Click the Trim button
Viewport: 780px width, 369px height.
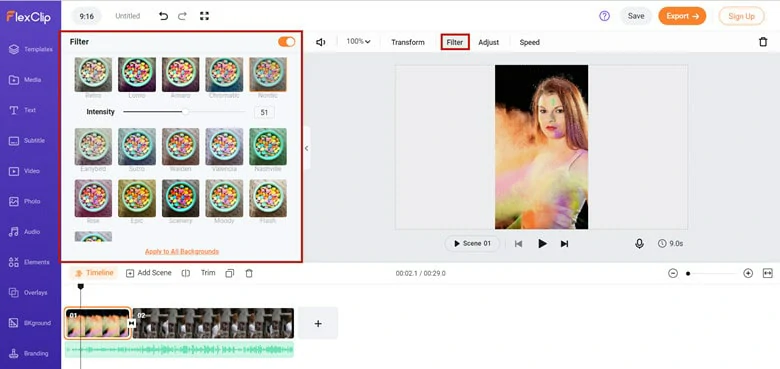click(208, 273)
